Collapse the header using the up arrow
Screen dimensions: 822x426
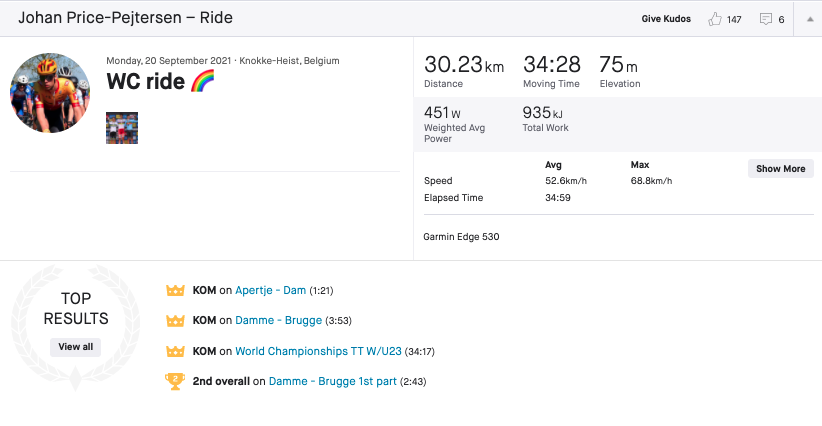point(808,19)
